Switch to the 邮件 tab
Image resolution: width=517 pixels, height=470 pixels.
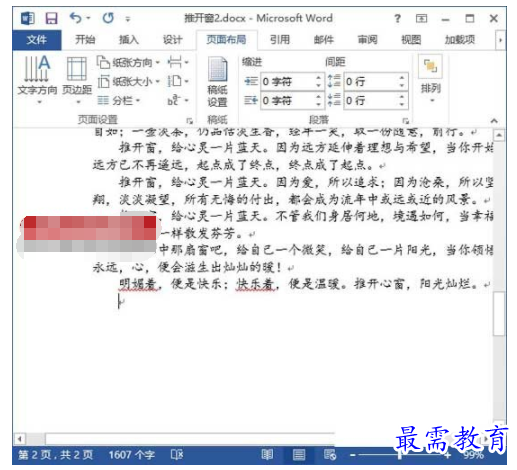(x=323, y=40)
